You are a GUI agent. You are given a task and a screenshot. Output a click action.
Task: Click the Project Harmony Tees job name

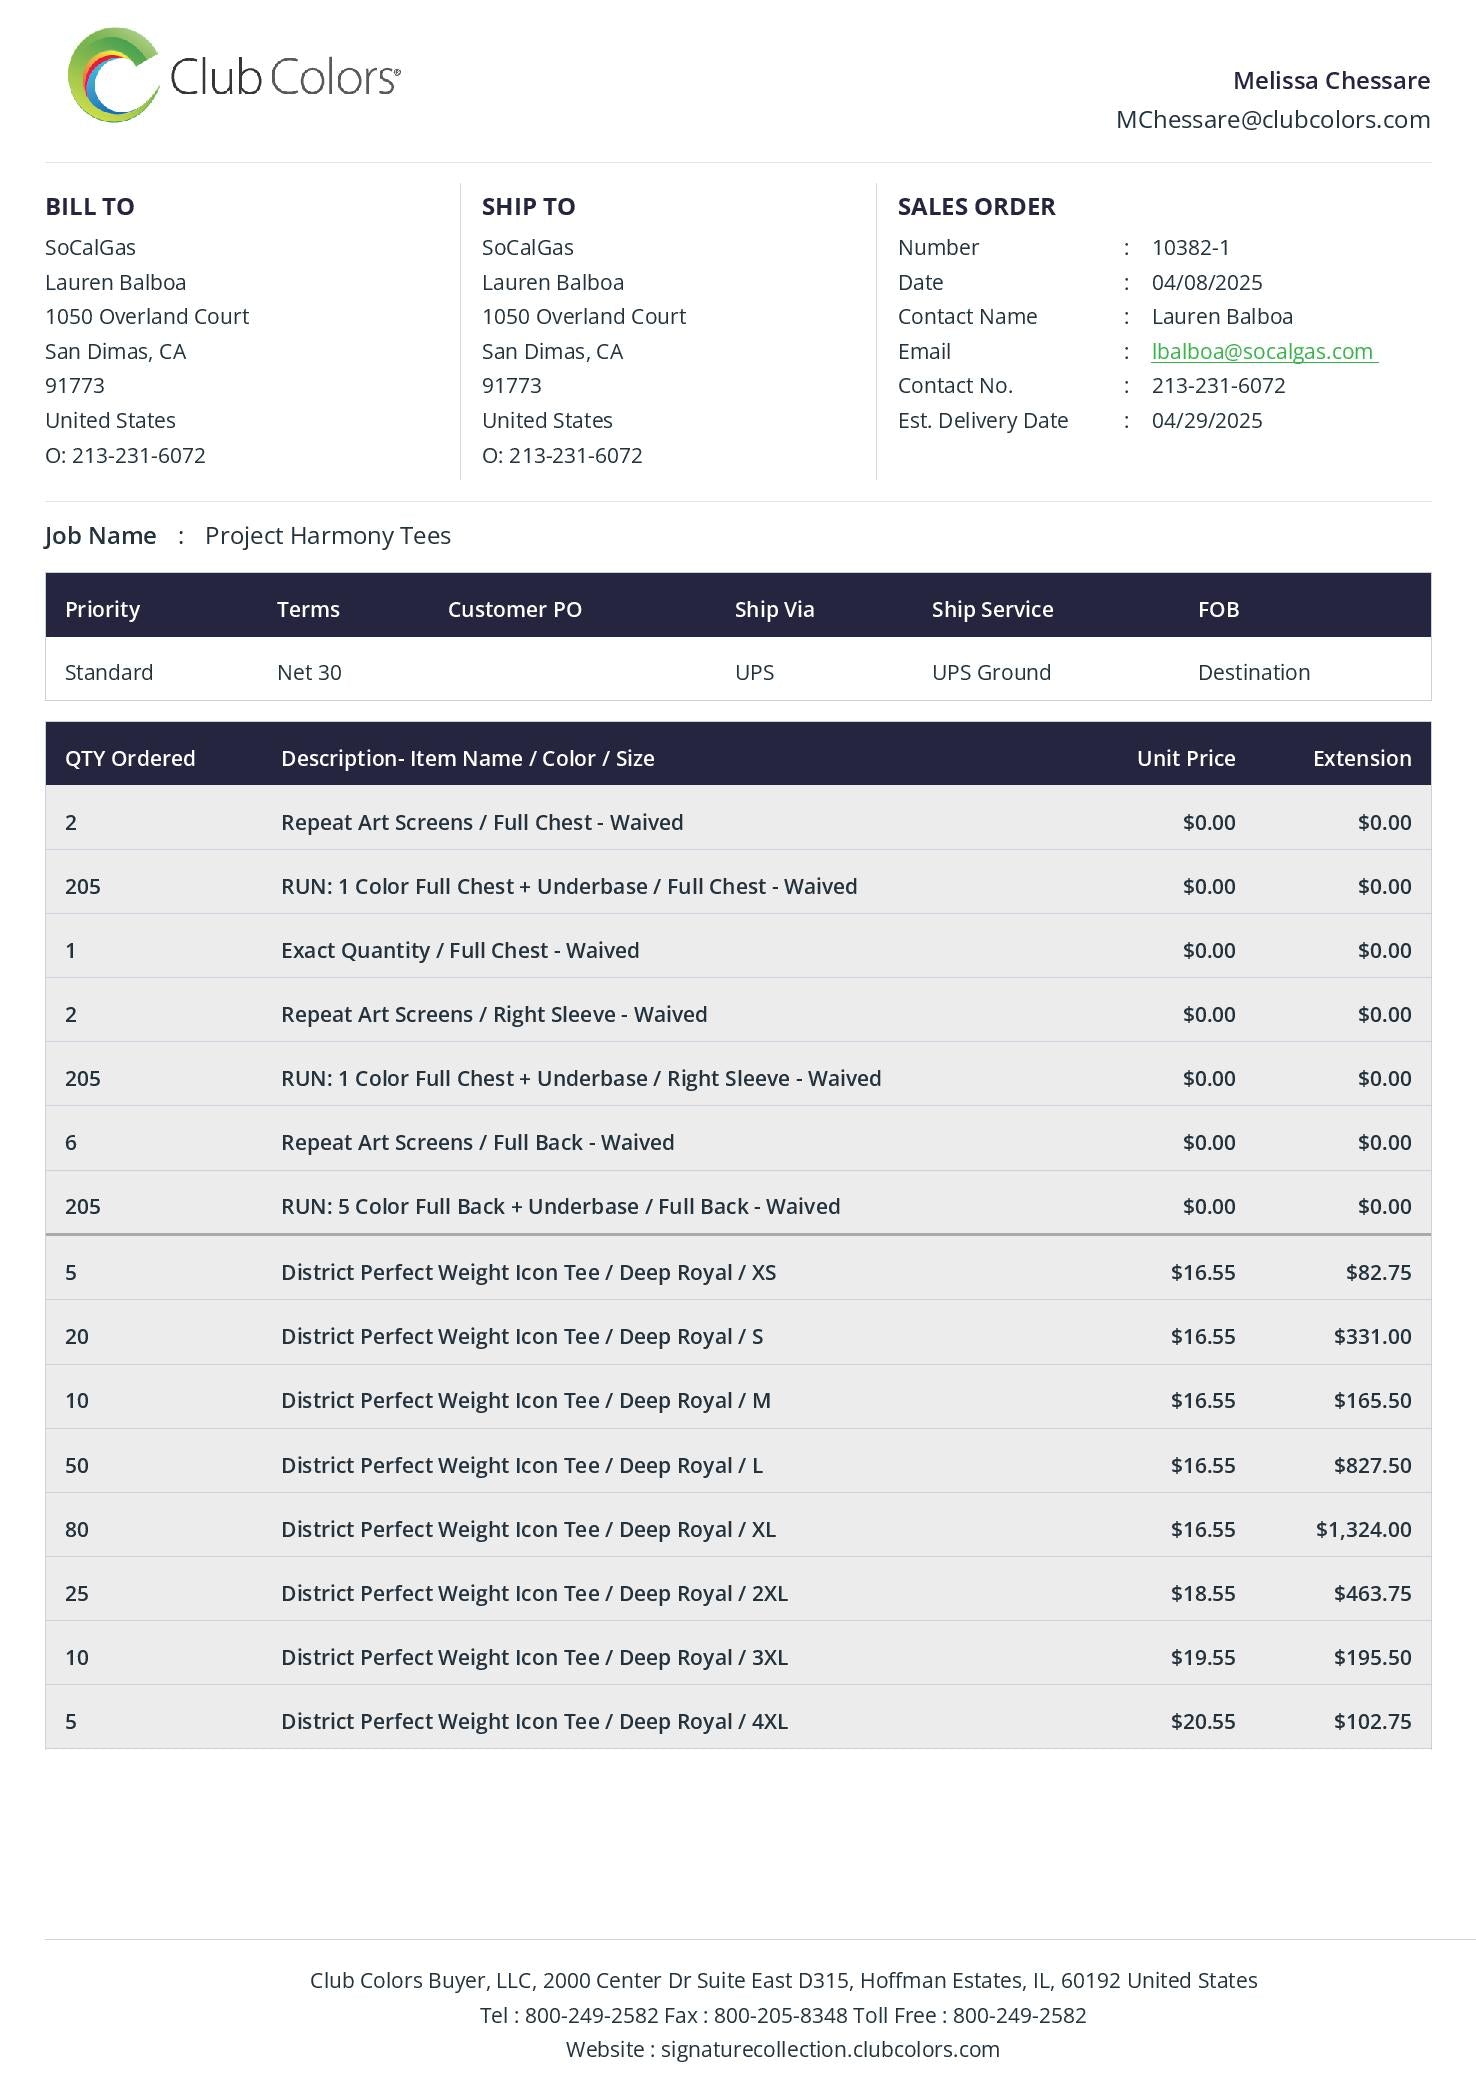(x=328, y=536)
